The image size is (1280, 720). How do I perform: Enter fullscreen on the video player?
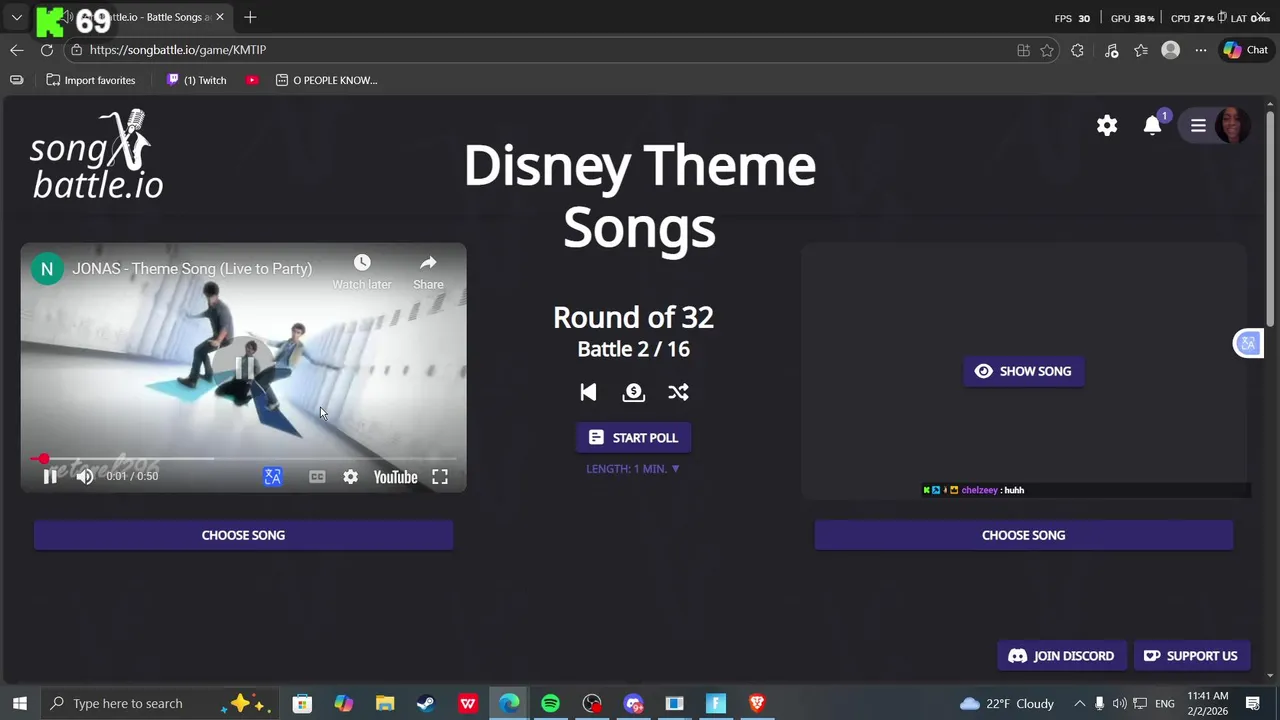(x=440, y=477)
